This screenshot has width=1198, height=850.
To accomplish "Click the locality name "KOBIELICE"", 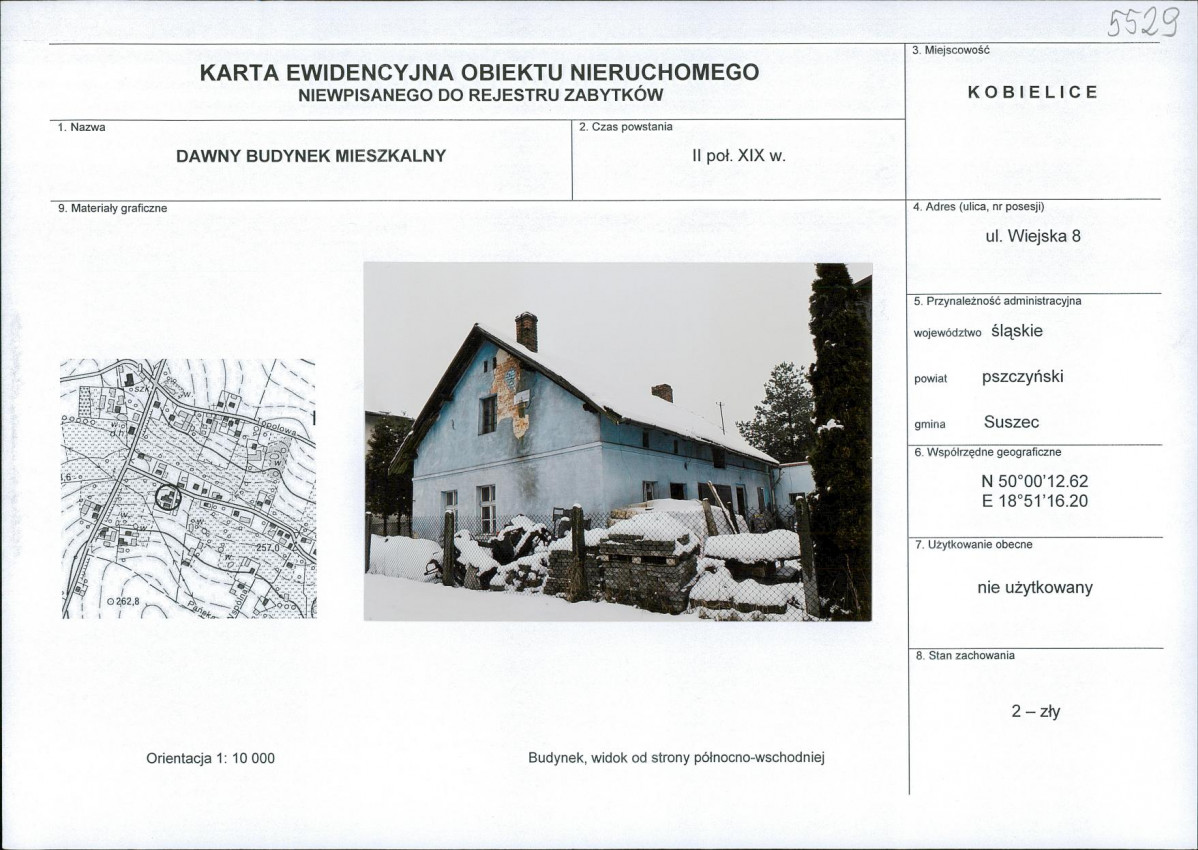I will [1033, 92].
